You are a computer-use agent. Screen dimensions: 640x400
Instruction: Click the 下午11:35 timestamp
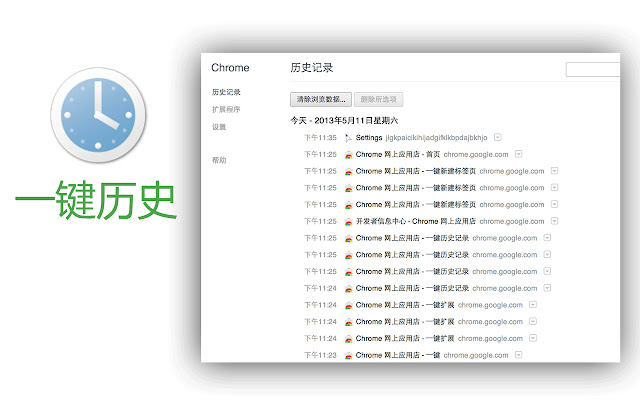coord(320,138)
